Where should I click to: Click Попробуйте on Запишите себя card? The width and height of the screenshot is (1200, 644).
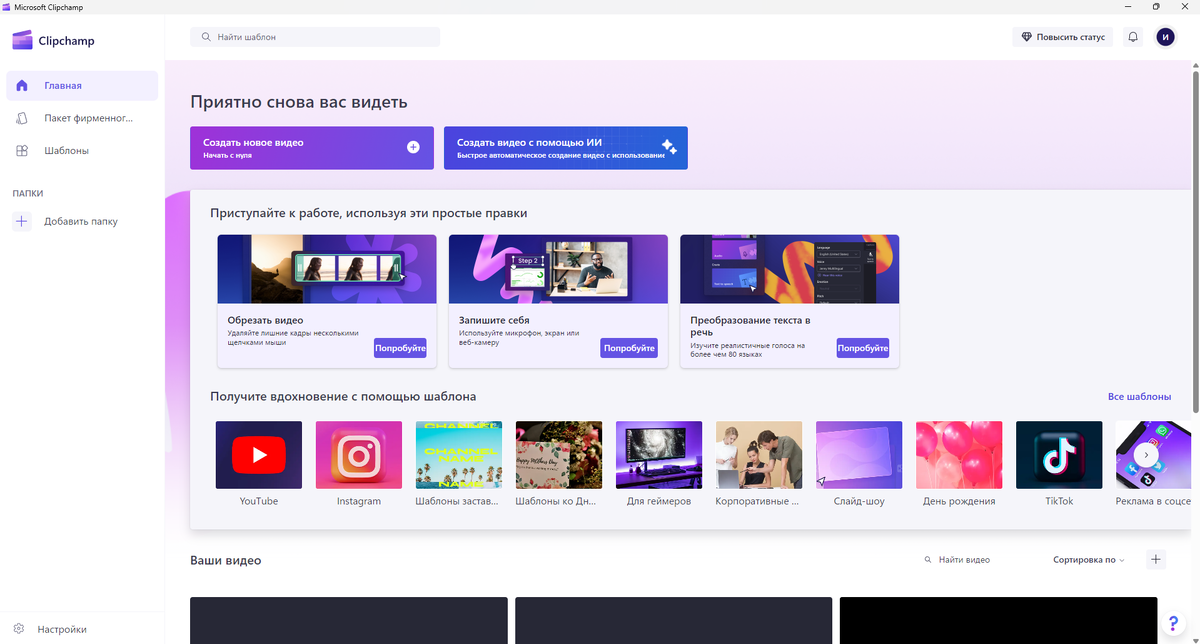pyautogui.click(x=629, y=348)
